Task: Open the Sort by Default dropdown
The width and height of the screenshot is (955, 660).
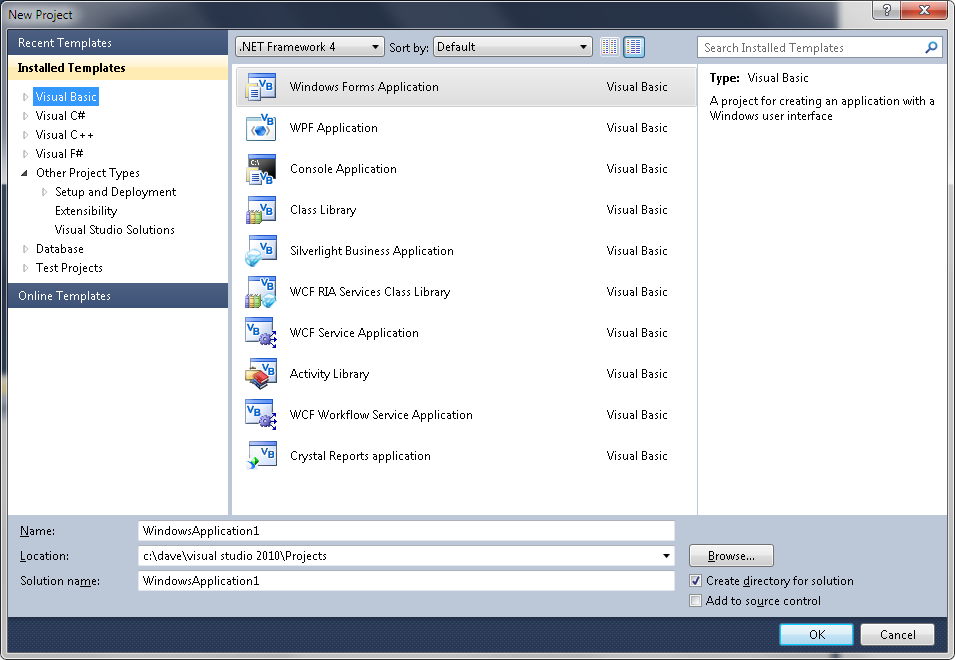Action: point(513,47)
